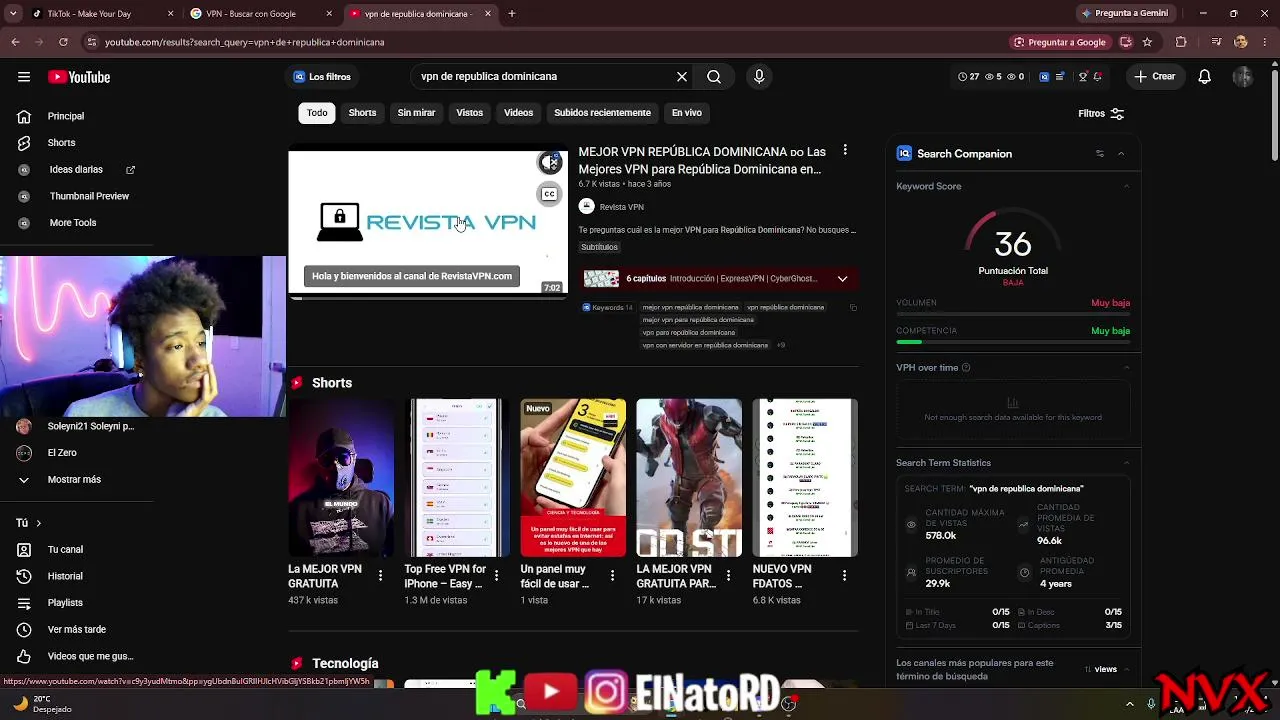Open the Chrome three-dot menu
Viewport: 1280px width, 720px height.
(x=1265, y=42)
